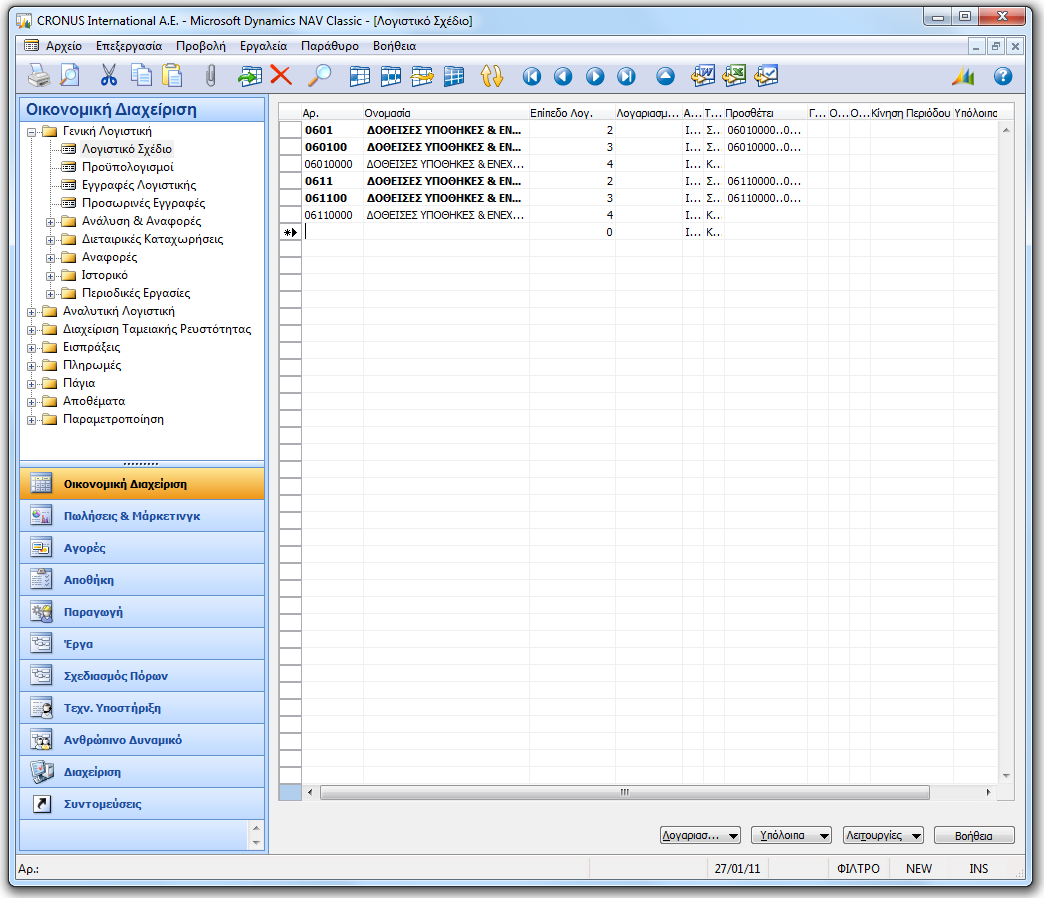Expand the Ανάλυση & Αναφορές folder

(50, 222)
